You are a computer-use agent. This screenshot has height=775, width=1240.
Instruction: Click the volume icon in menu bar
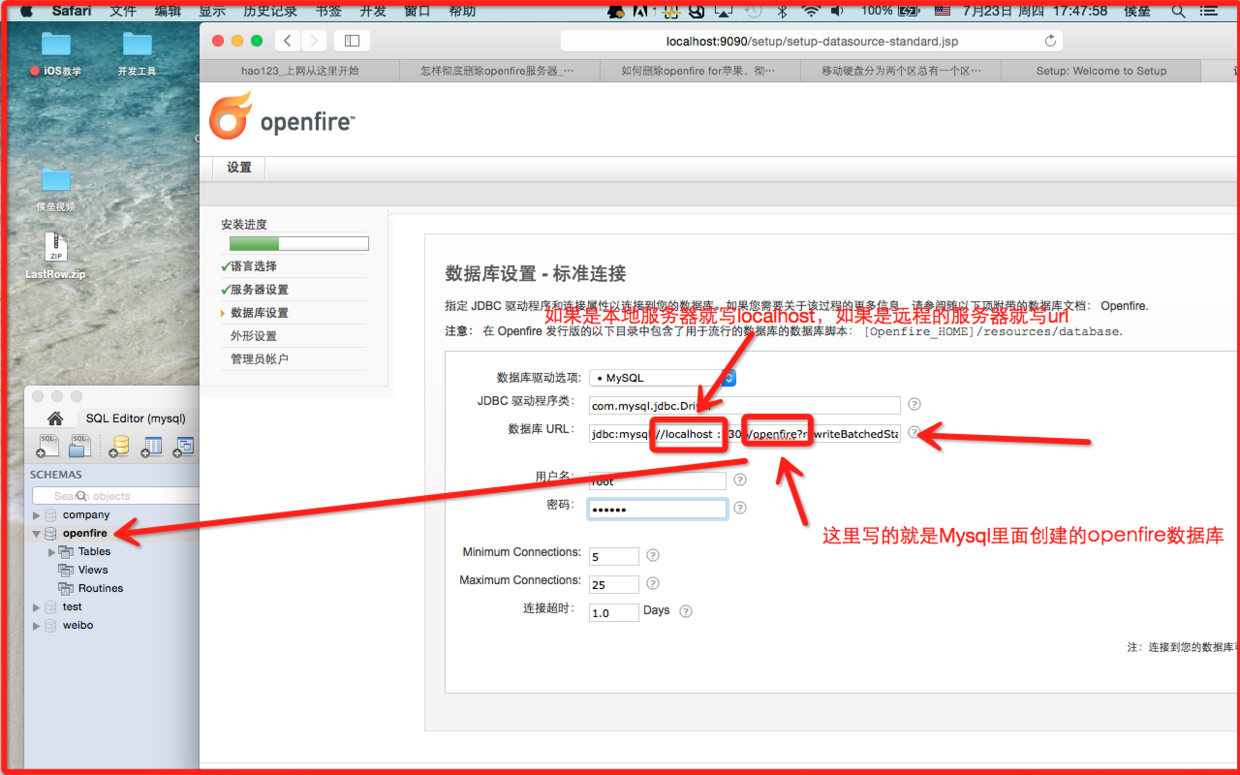[837, 11]
